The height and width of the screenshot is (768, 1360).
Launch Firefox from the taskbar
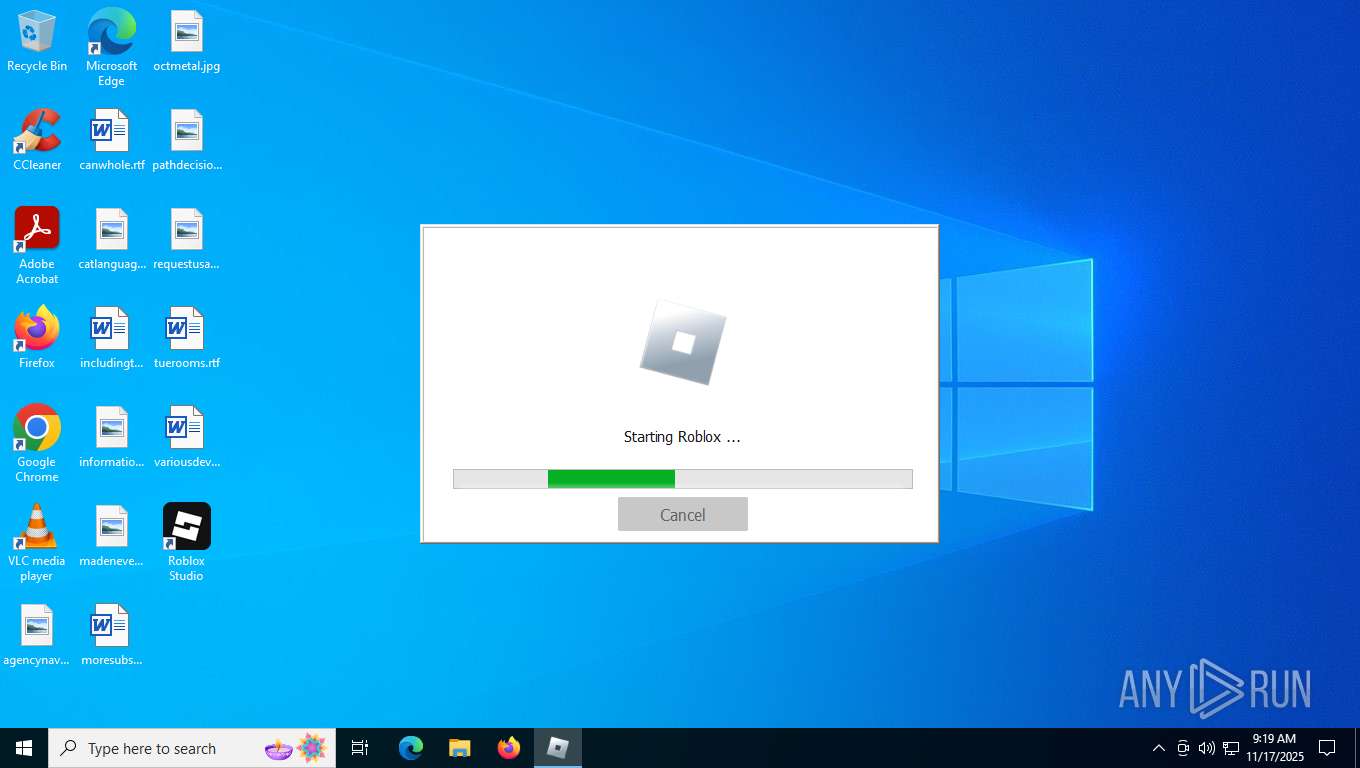509,748
